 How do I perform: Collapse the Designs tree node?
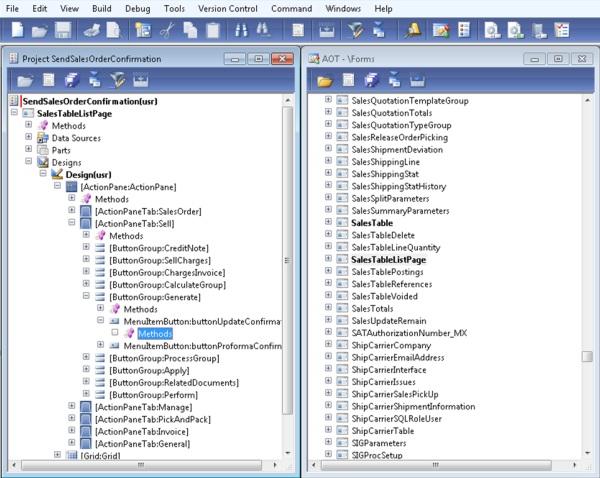(x=28, y=162)
